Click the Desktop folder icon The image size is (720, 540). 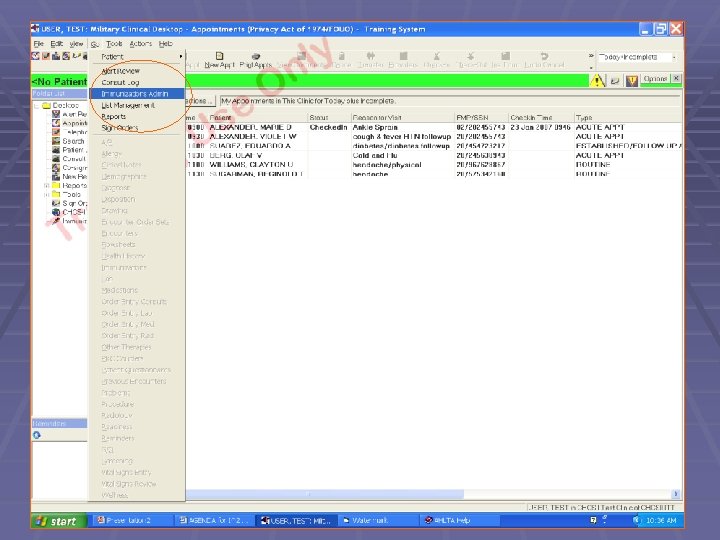click(x=46, y=105)
